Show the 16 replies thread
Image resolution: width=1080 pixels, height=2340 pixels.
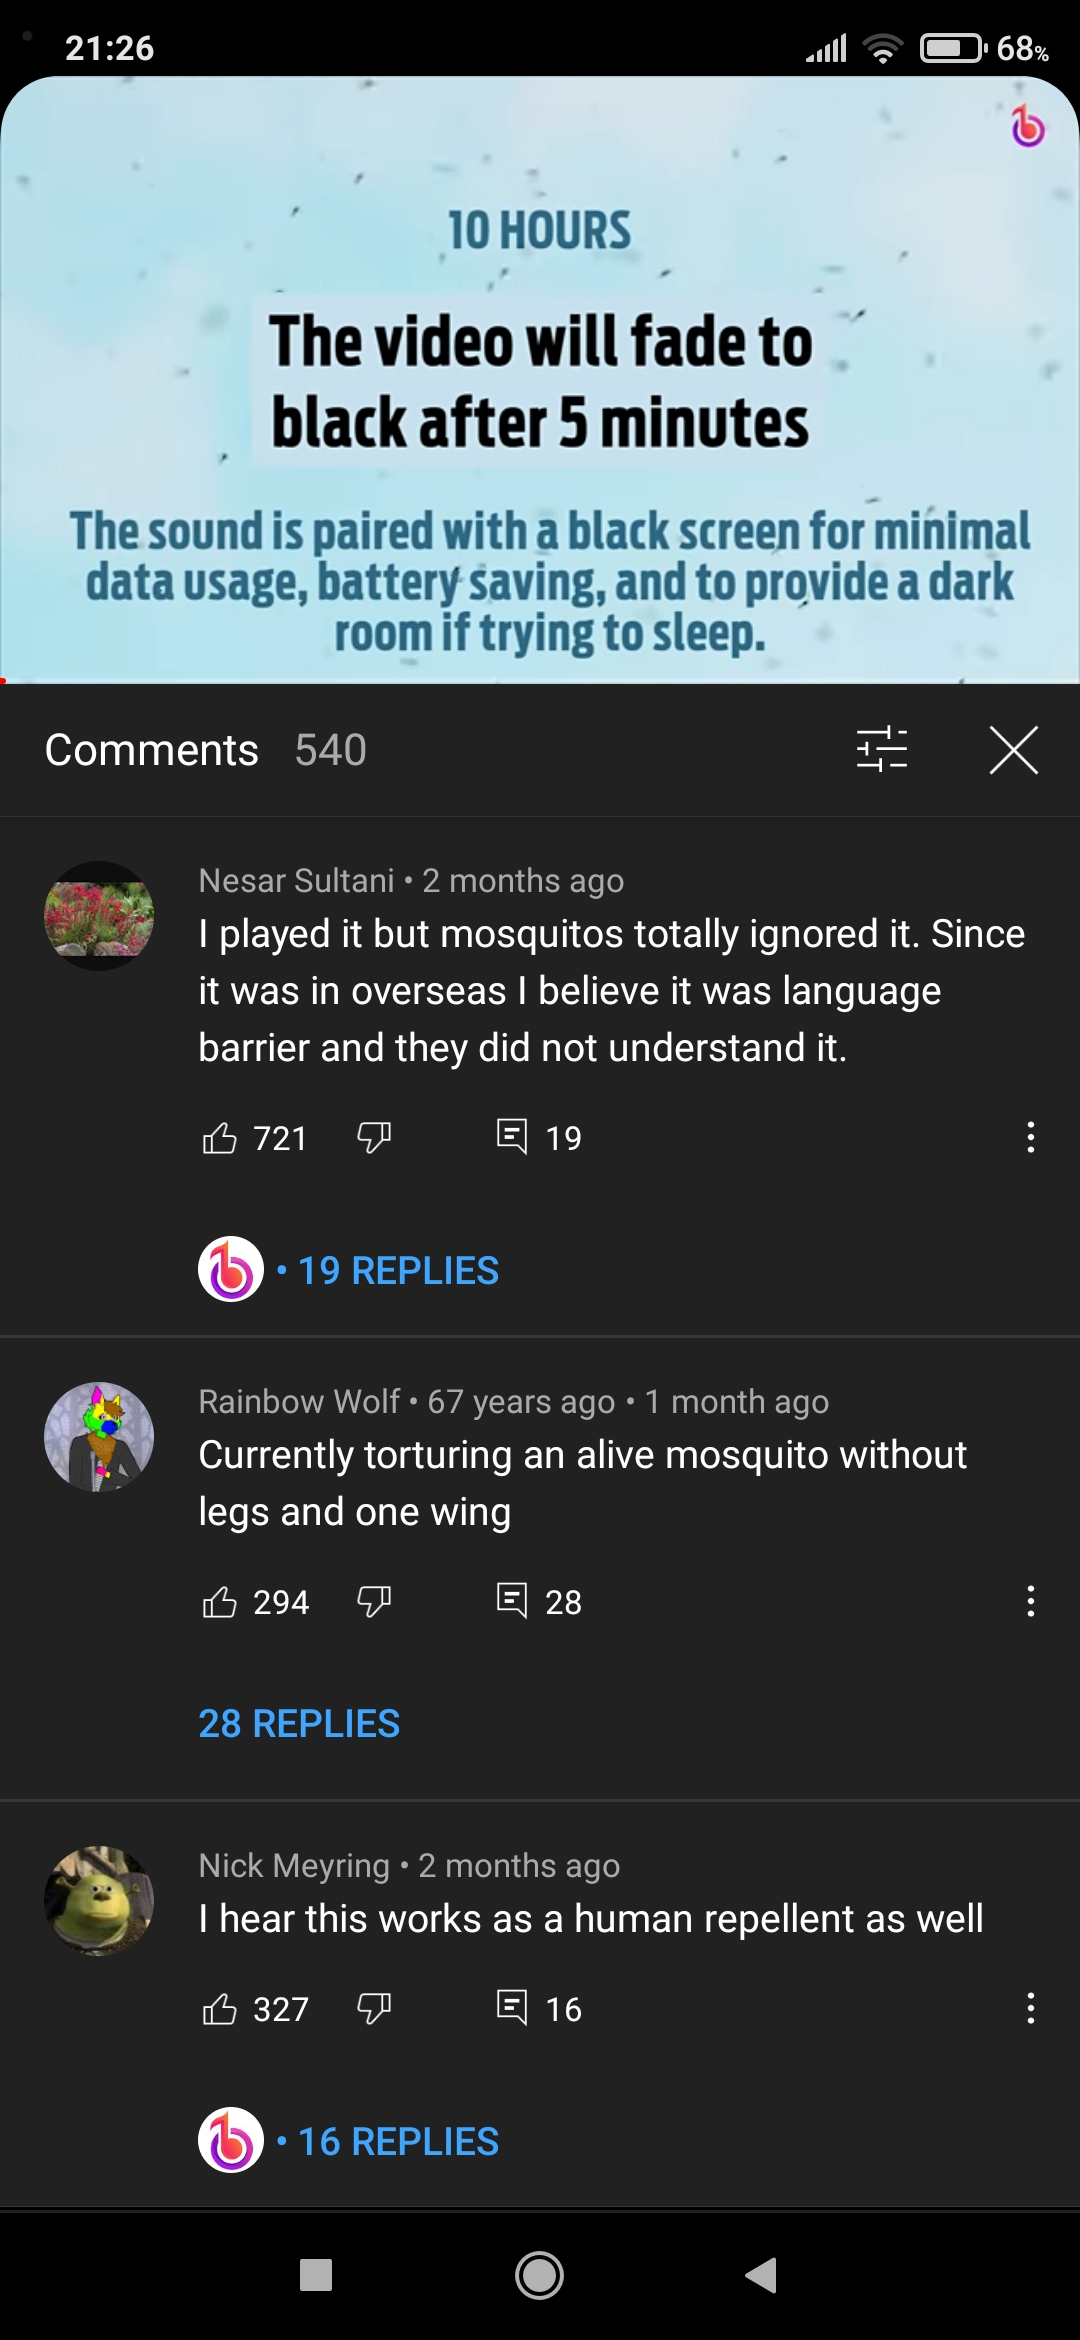[x=398, y=2142]
